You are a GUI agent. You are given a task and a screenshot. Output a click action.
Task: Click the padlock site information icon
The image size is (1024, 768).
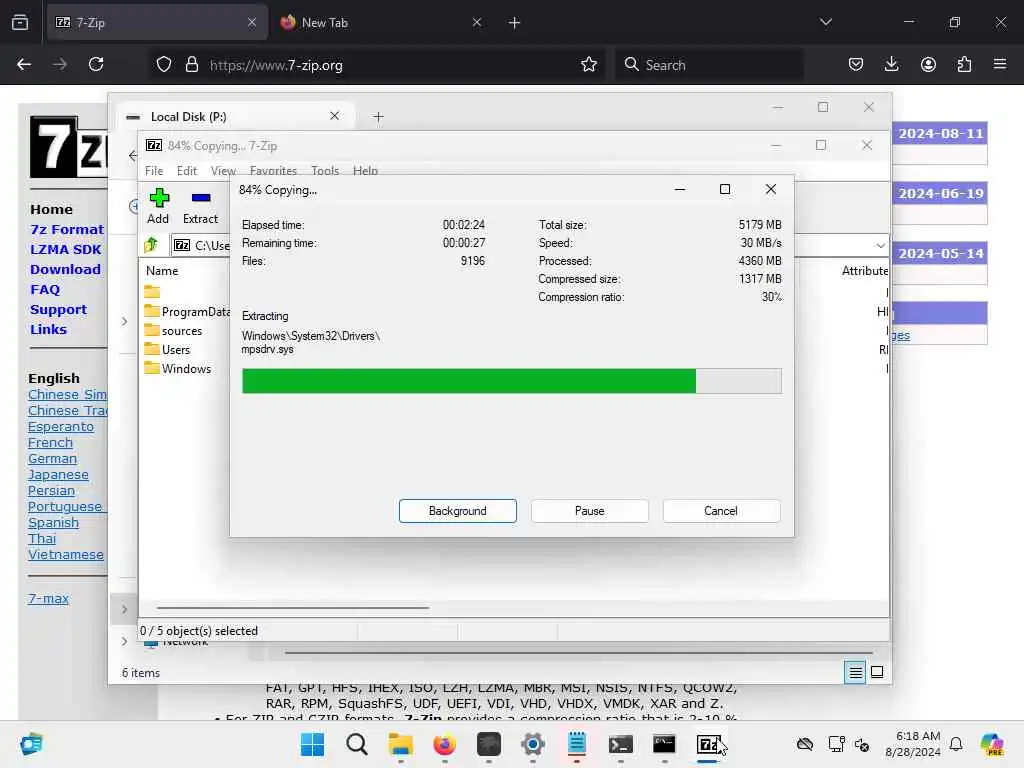(x=191, y=64)
